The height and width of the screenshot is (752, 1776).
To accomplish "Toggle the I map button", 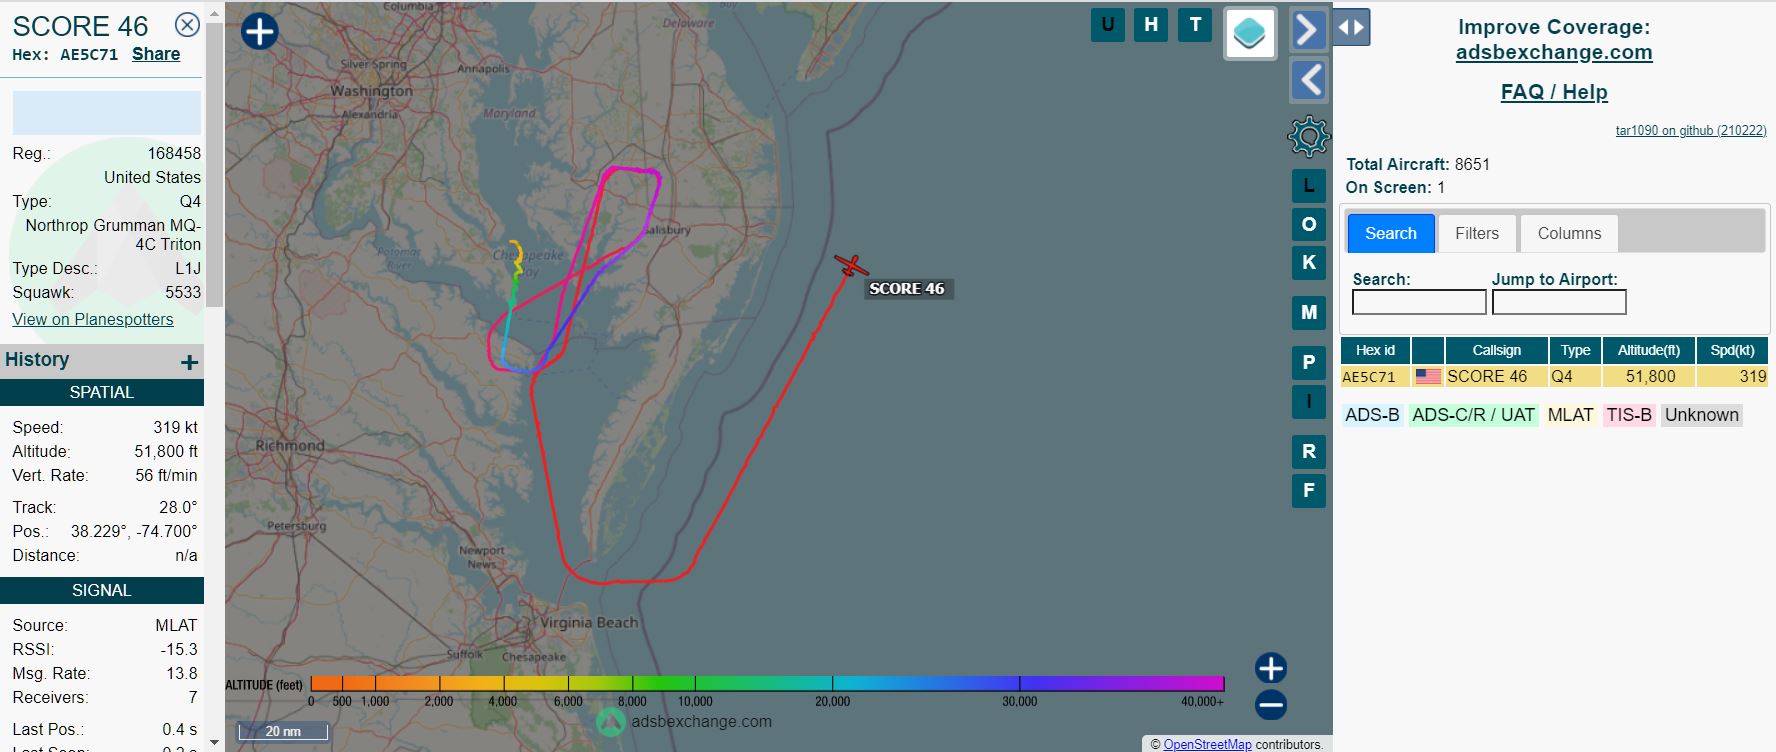I will point(1308,401).
